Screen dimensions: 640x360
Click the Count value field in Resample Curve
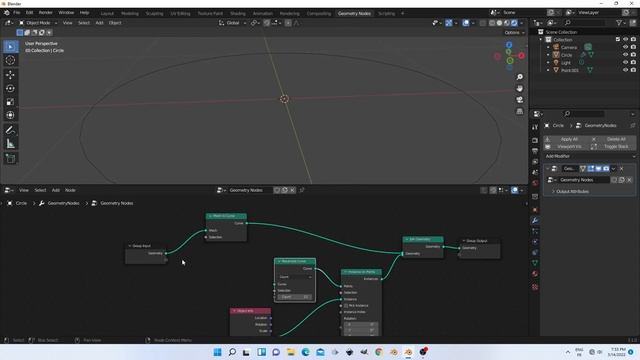[x=295, y=297]
